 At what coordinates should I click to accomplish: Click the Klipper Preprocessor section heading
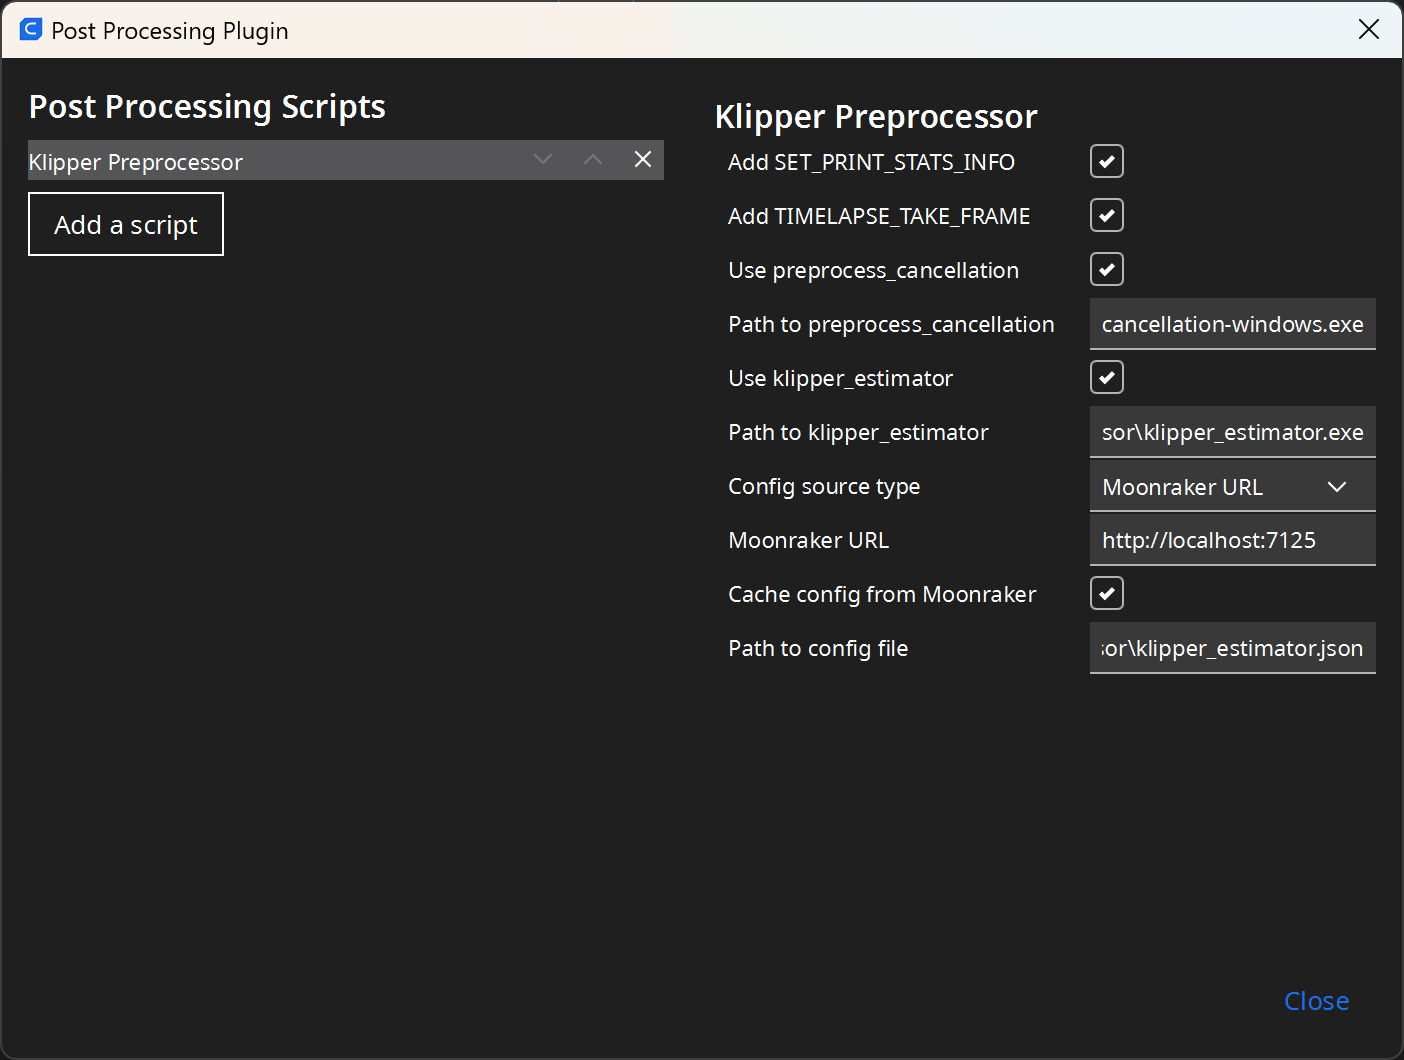click(x=876, y=116)
